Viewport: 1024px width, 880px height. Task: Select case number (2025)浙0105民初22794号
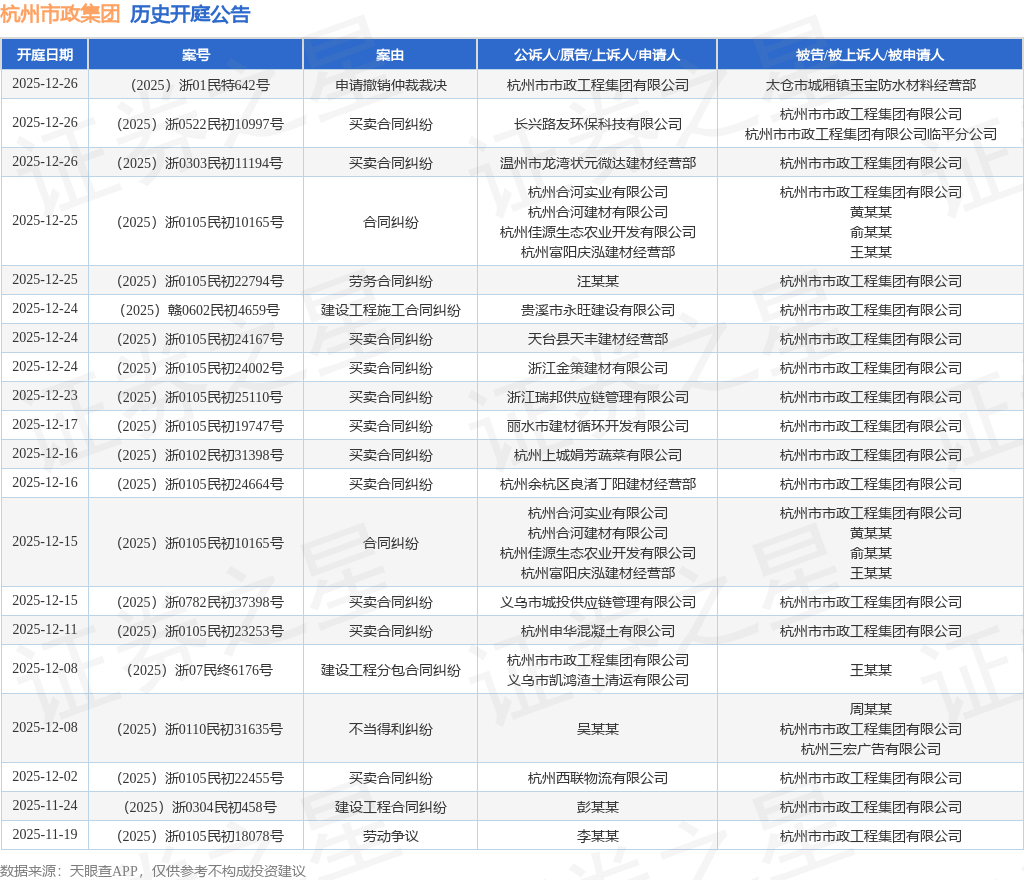point(200,281)
